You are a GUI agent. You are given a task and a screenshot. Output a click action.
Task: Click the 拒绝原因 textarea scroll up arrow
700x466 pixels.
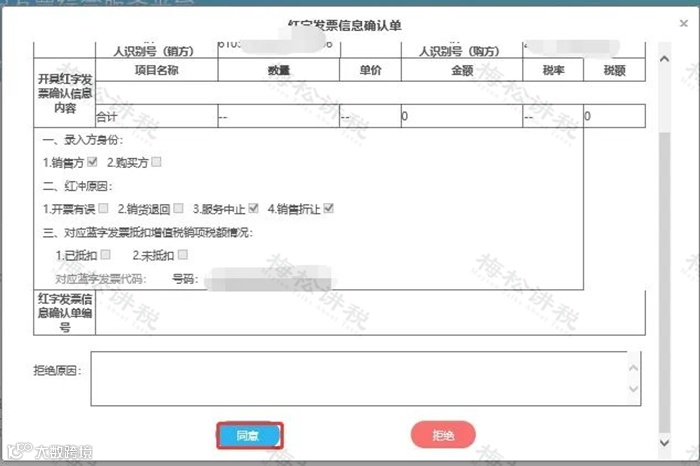pyautogui.click(x=633, y=368)
